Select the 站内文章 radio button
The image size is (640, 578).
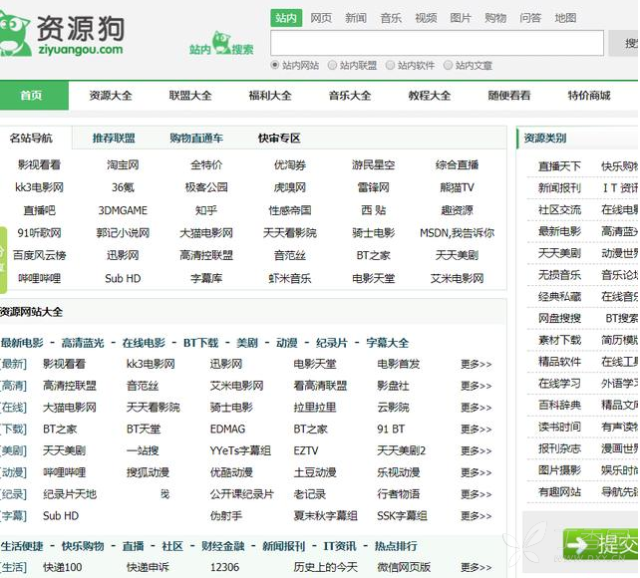click(448, 65)
